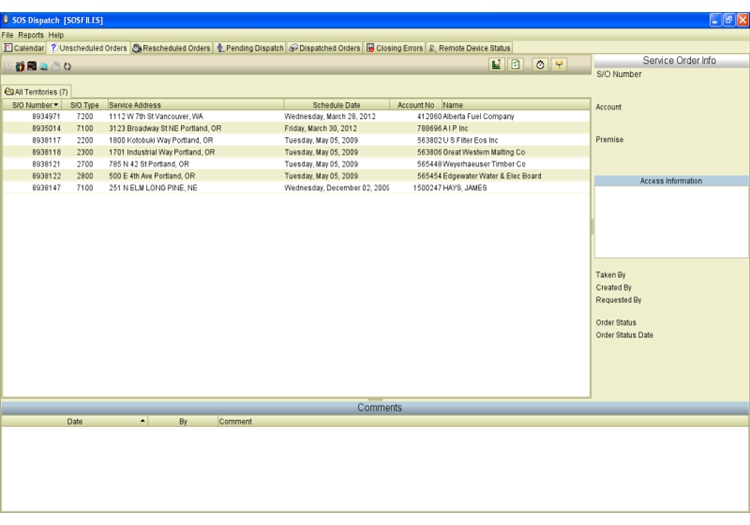
Task: Open the Help menu
Action: tap(56, 35)
